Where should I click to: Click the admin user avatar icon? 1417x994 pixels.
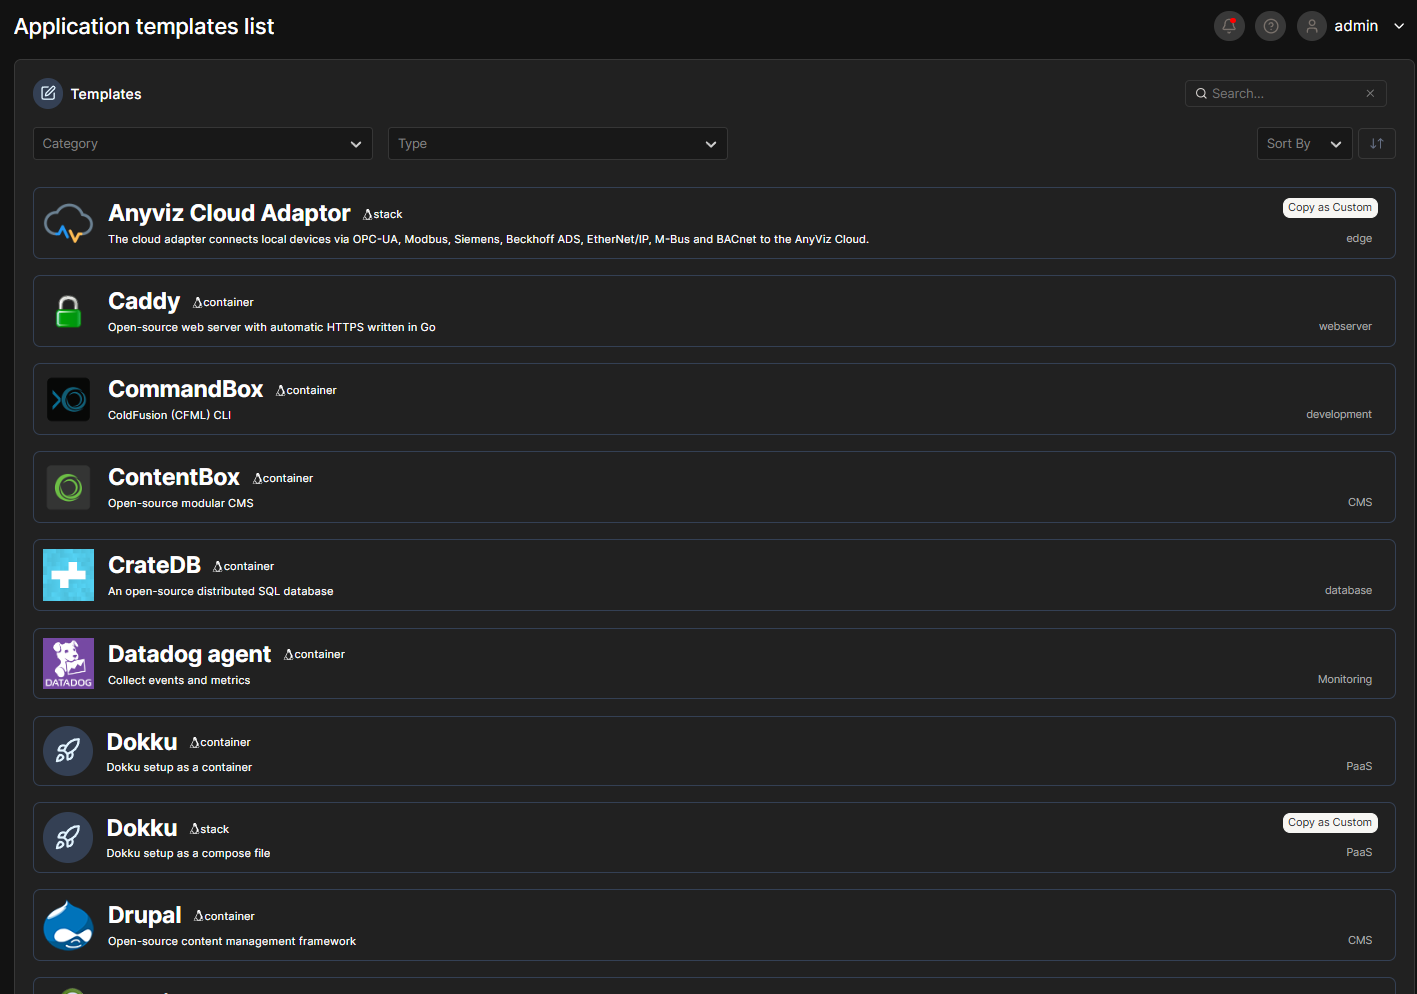[1311, 26]
